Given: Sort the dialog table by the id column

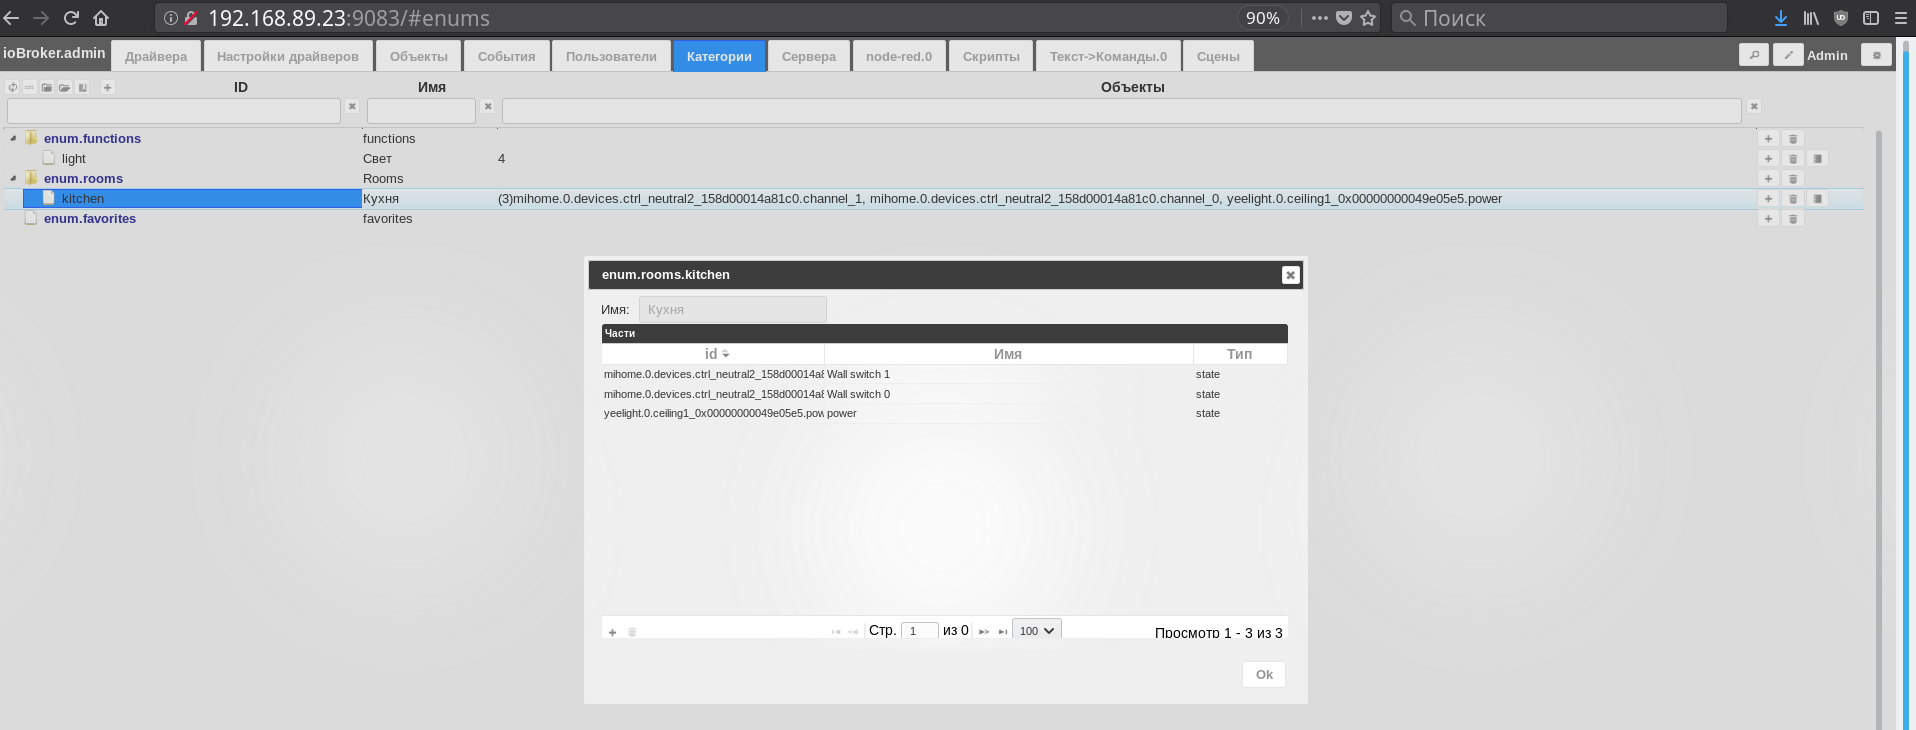Looking at the screenshot, I should [713, 354].
